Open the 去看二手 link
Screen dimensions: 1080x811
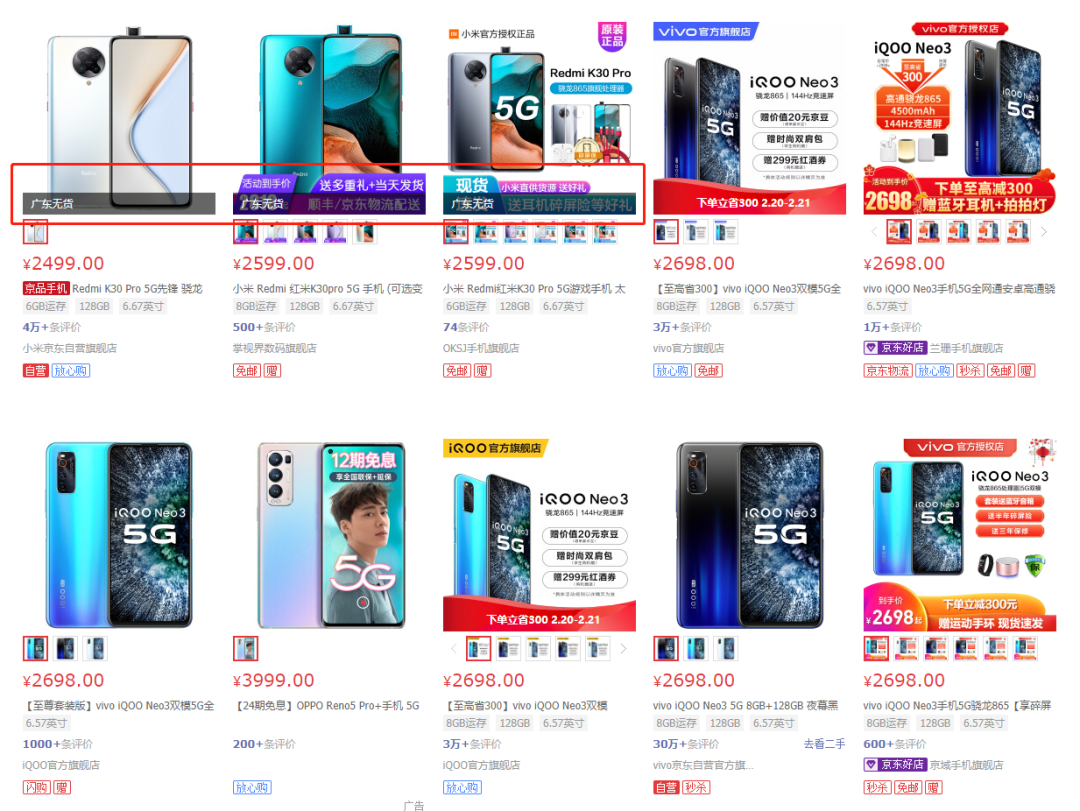[824, 744]
